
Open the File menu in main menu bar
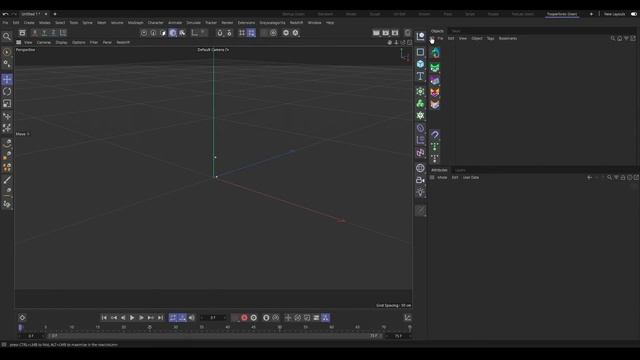click(5, 23)
